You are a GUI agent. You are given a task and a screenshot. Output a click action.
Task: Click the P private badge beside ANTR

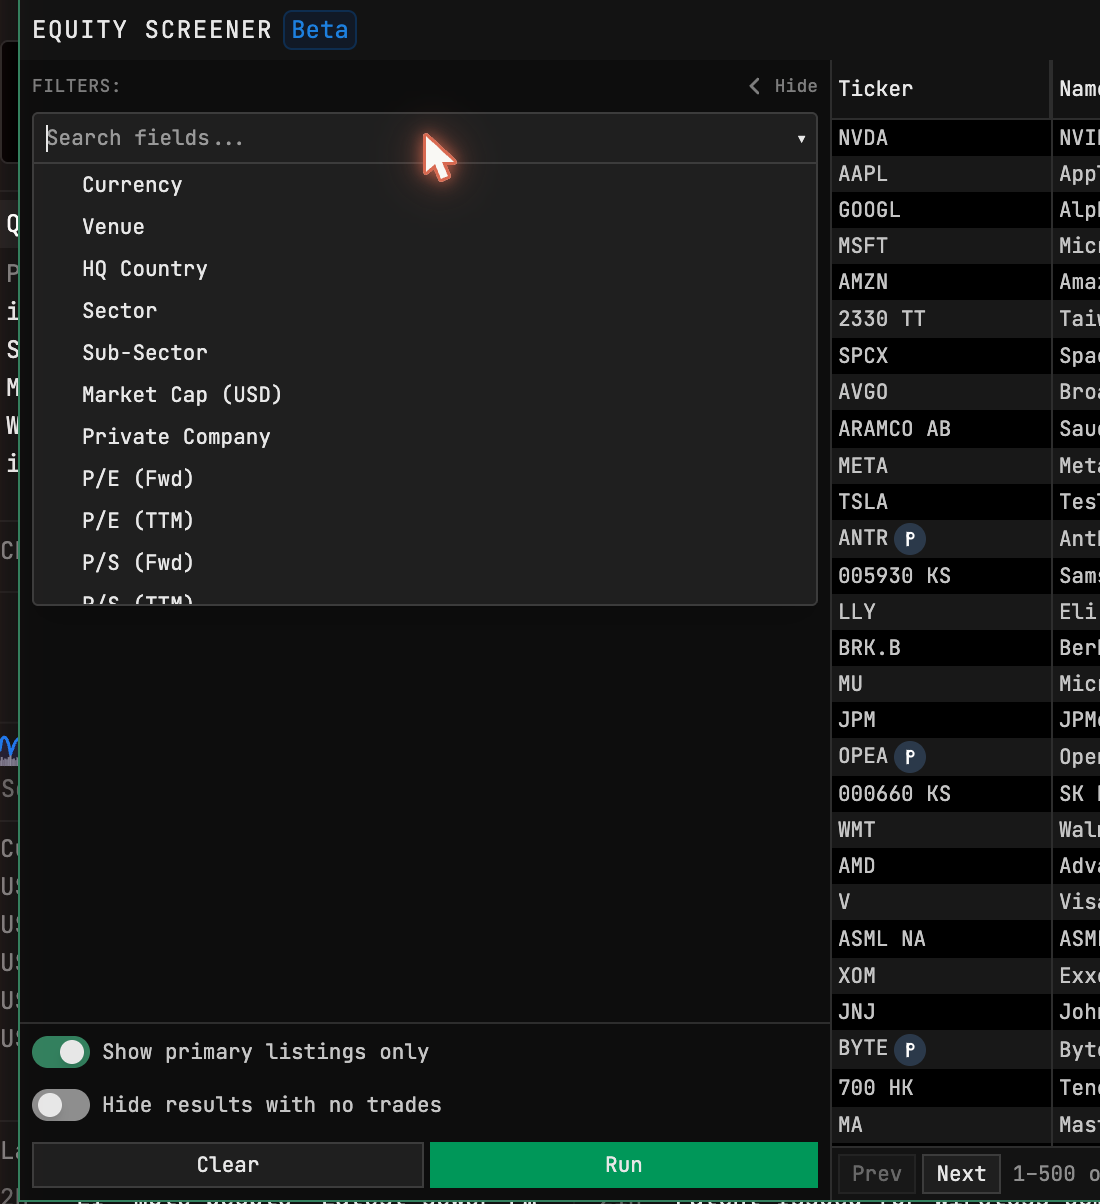[909, 539]
